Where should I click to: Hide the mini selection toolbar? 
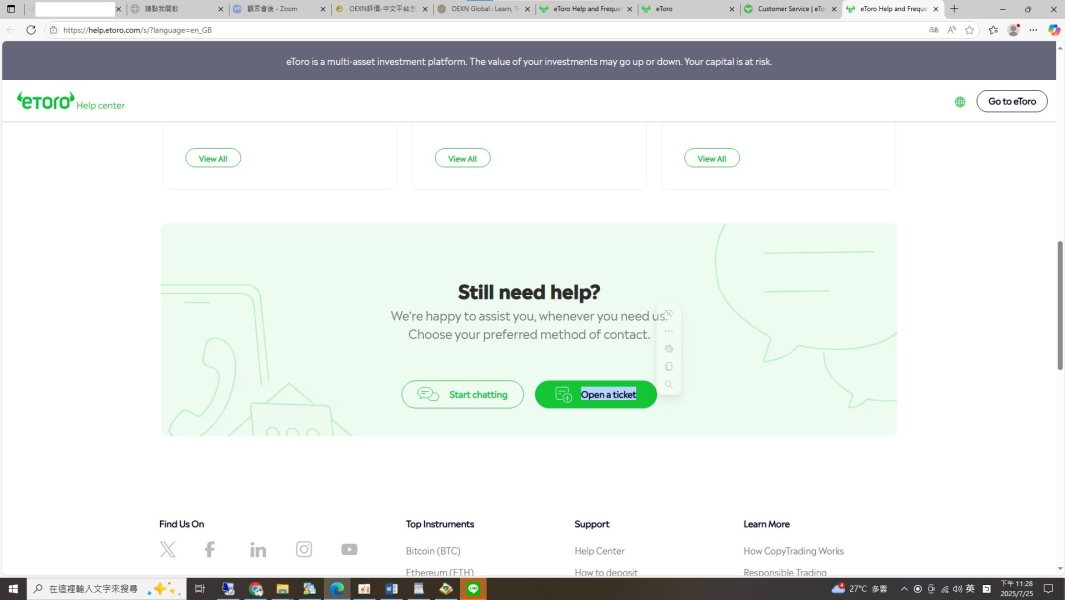pyautogui.click(x=668, y=314)
